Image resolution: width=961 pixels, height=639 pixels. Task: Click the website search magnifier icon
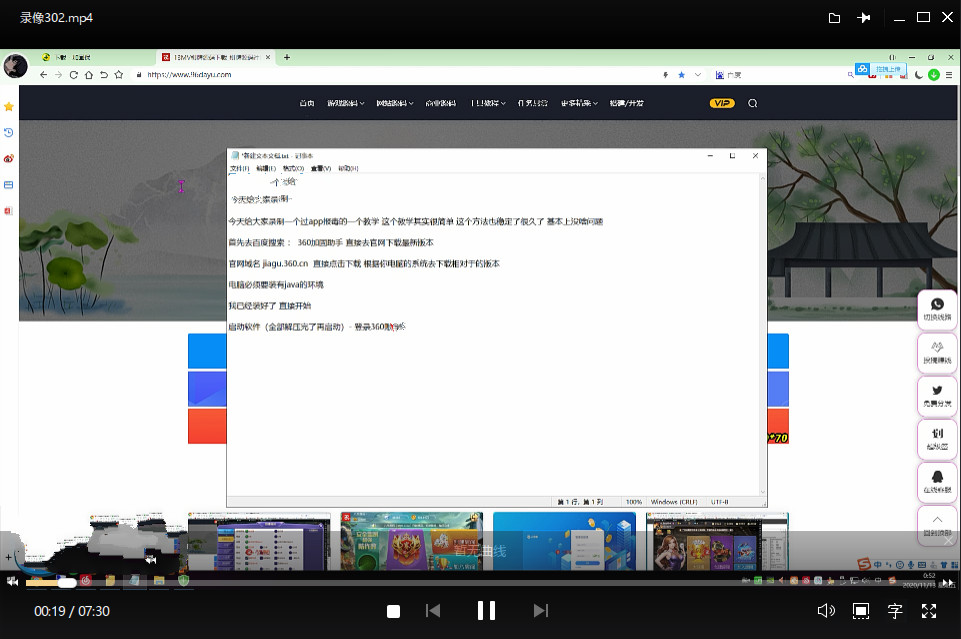pos(753,103)
